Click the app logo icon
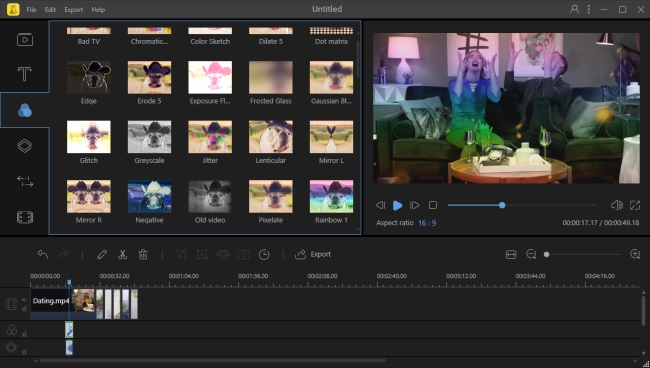650x368 pixels. click(13, 9)
